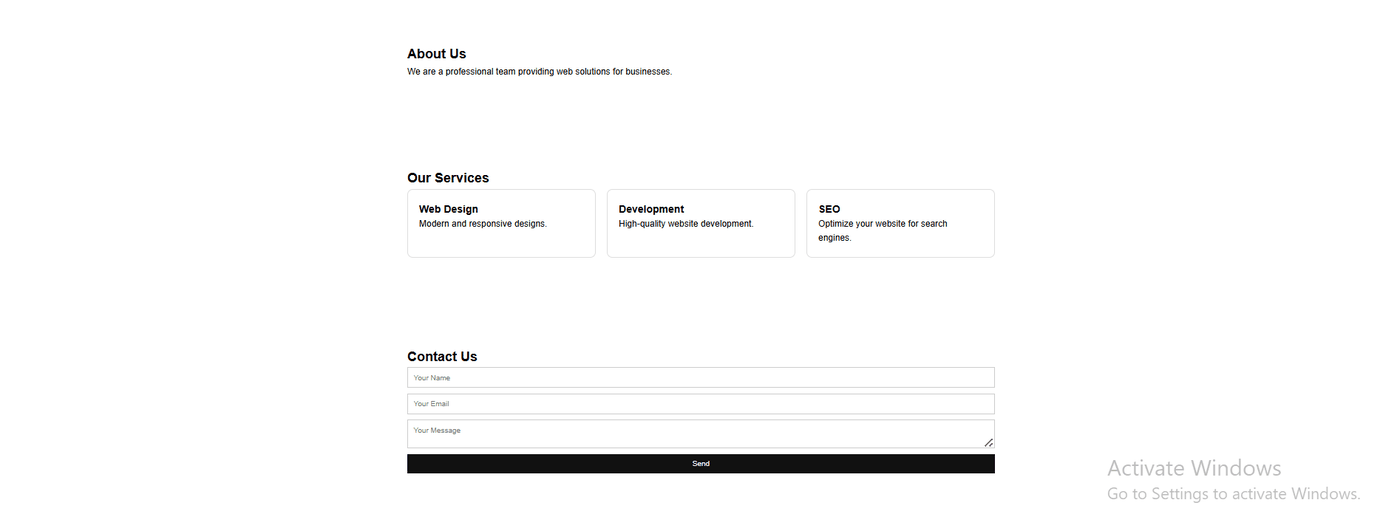Select the Web Design service card
The width and height of the screenshot is (1400, 514).
pos(501,223)
